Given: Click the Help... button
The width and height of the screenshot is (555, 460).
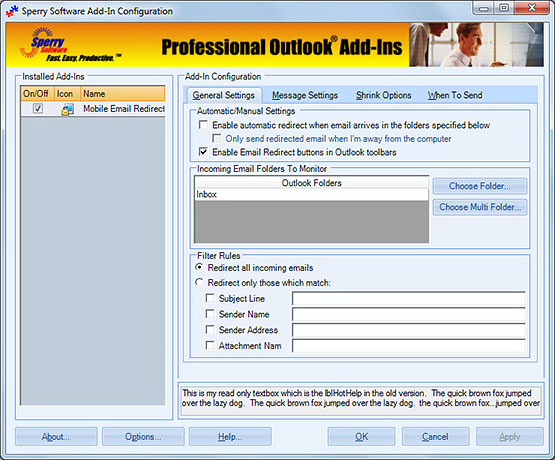Looking at the screenshot, I should click(x=230, y=437).
